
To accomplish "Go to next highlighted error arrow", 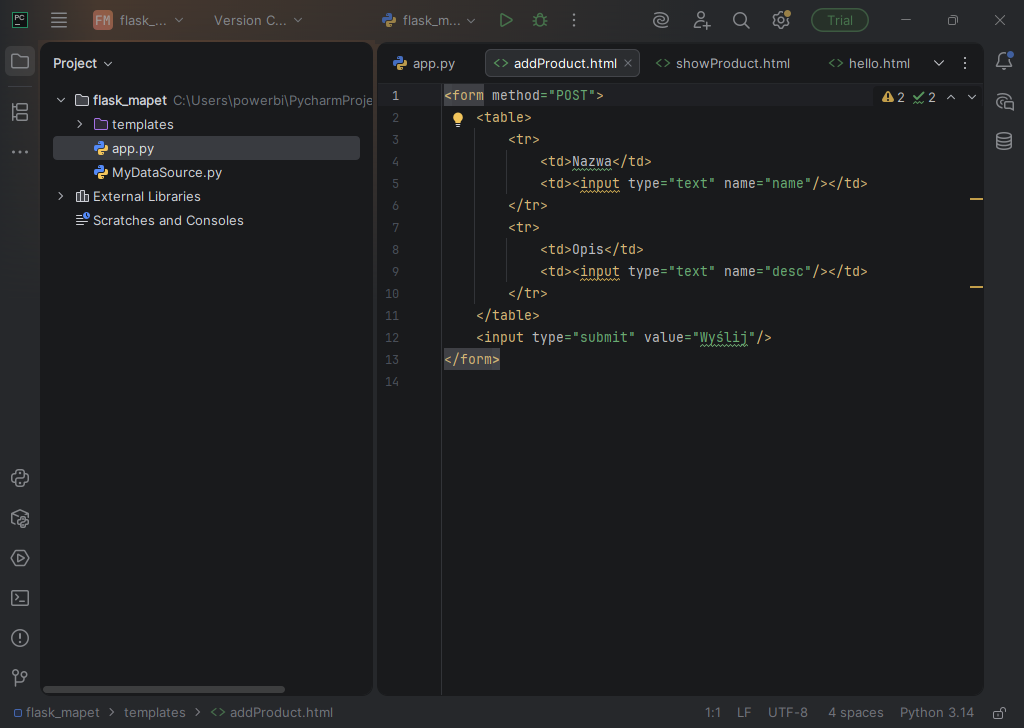I will (x=972, y=97).
